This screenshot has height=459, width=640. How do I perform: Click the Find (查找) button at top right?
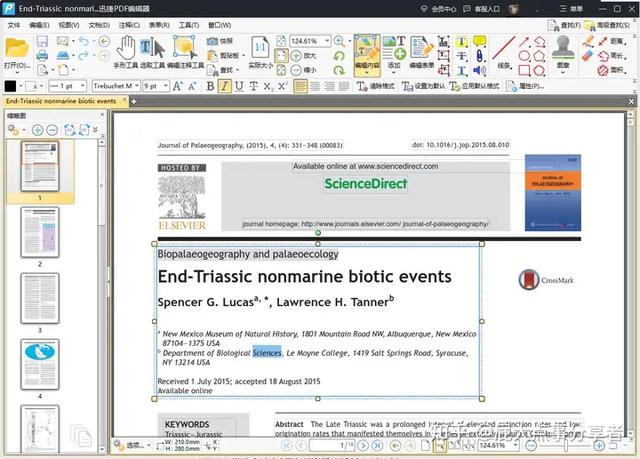coord(564,25)
